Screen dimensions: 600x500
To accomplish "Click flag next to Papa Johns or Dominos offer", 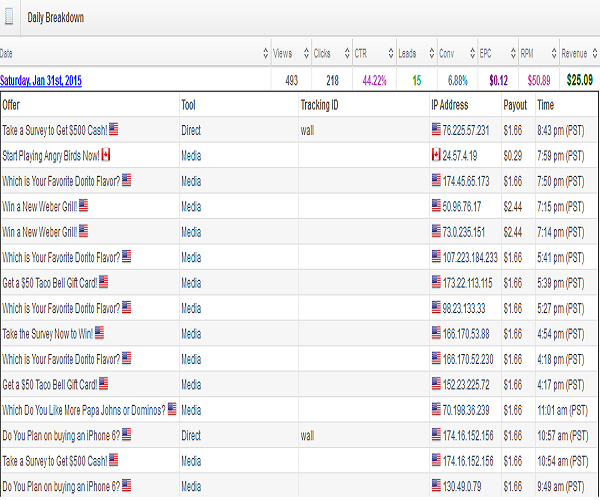I will tap(172, 409).
